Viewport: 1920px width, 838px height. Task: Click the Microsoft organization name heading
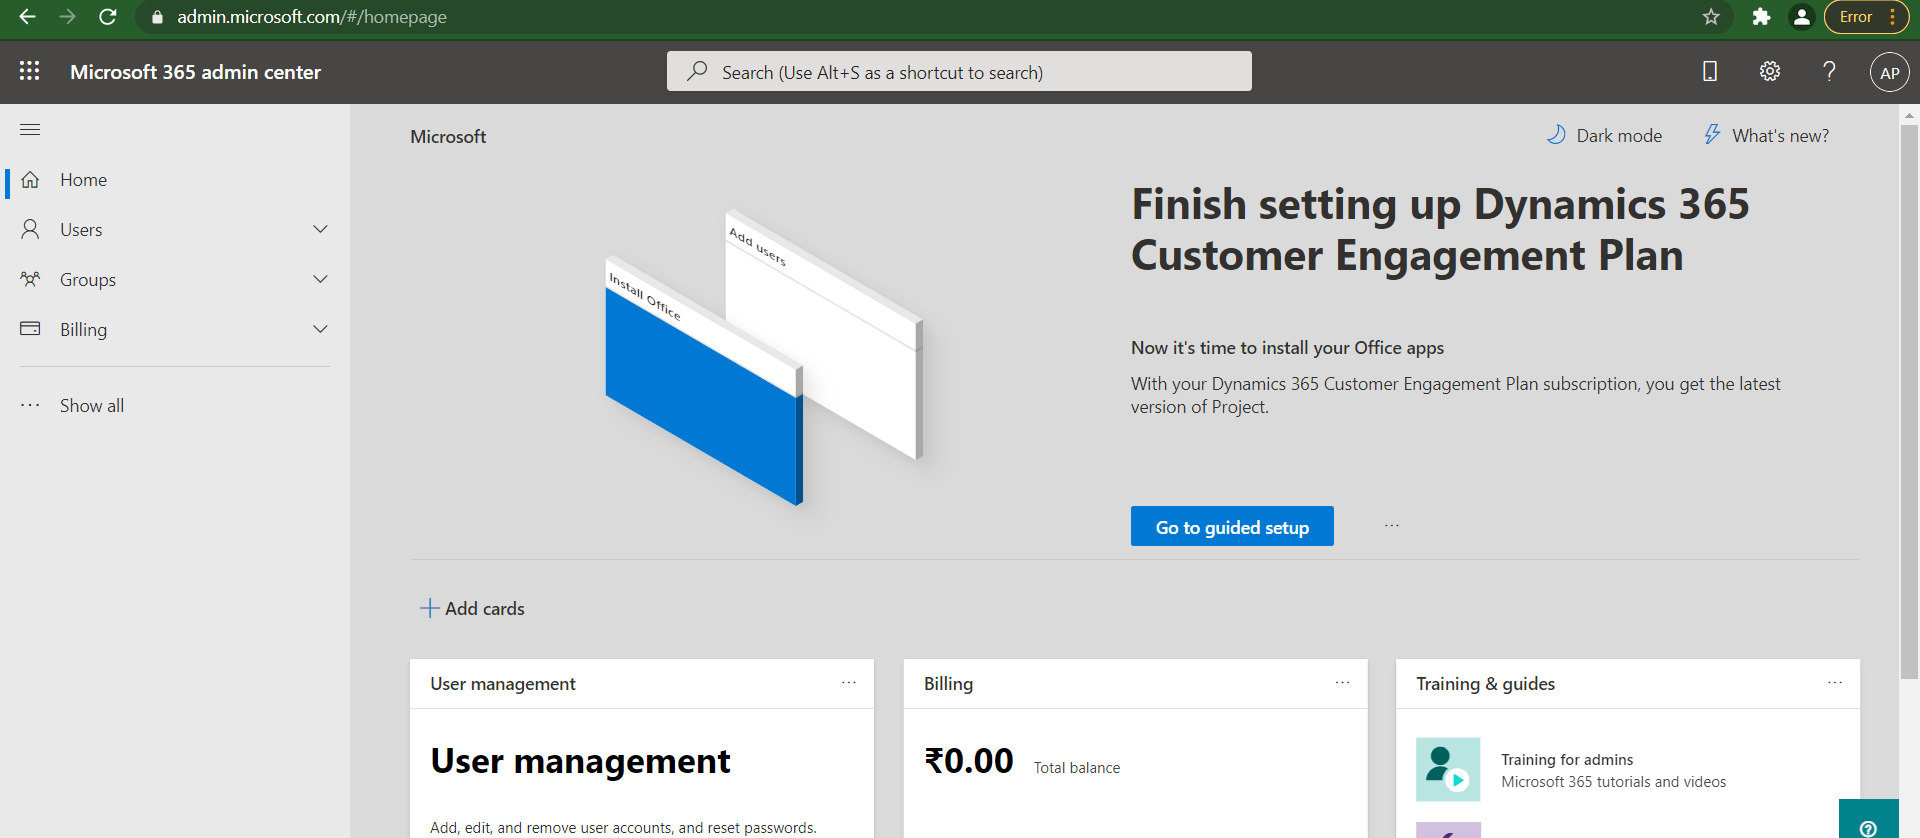click(448, 136)
